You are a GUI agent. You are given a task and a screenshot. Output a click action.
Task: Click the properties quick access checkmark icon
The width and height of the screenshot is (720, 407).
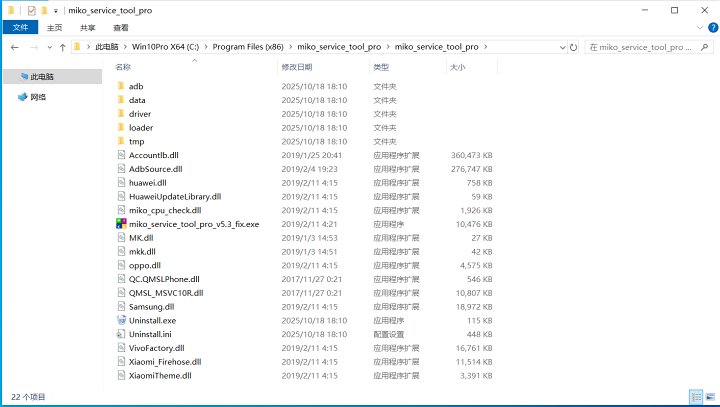32,10
